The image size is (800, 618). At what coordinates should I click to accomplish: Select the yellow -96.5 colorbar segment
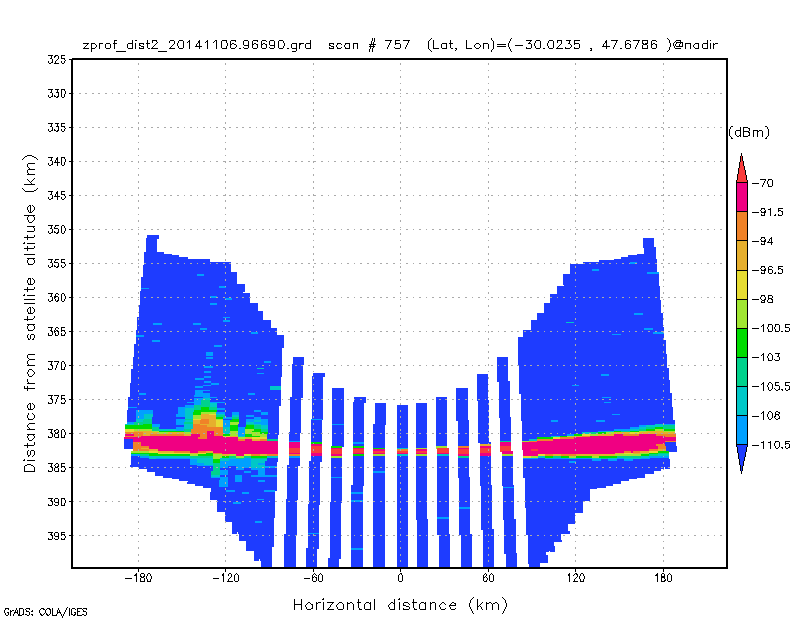pyautogui.click(x=742, y=284)
